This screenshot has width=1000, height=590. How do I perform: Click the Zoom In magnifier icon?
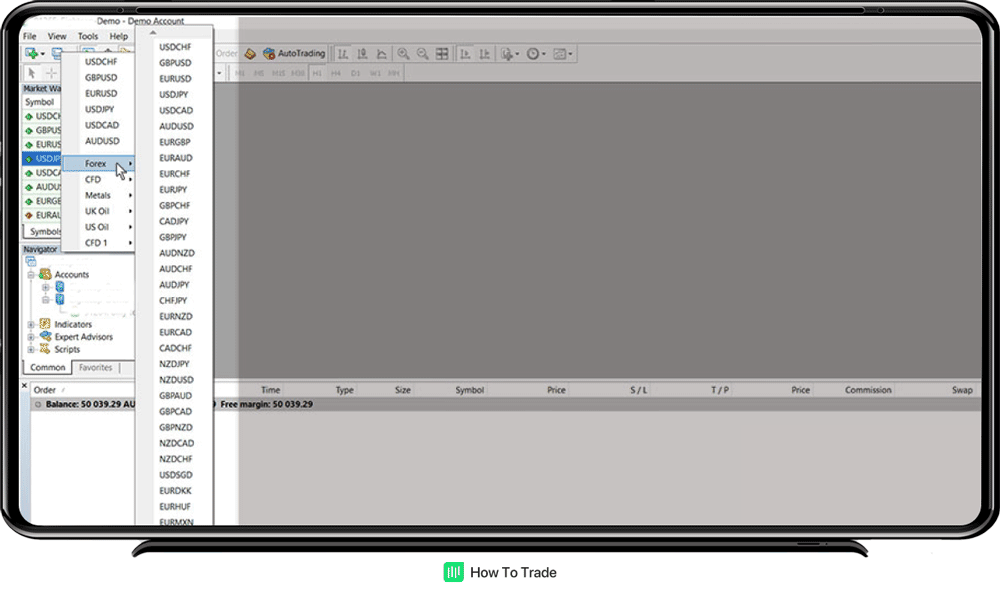[x=403, y=54]
